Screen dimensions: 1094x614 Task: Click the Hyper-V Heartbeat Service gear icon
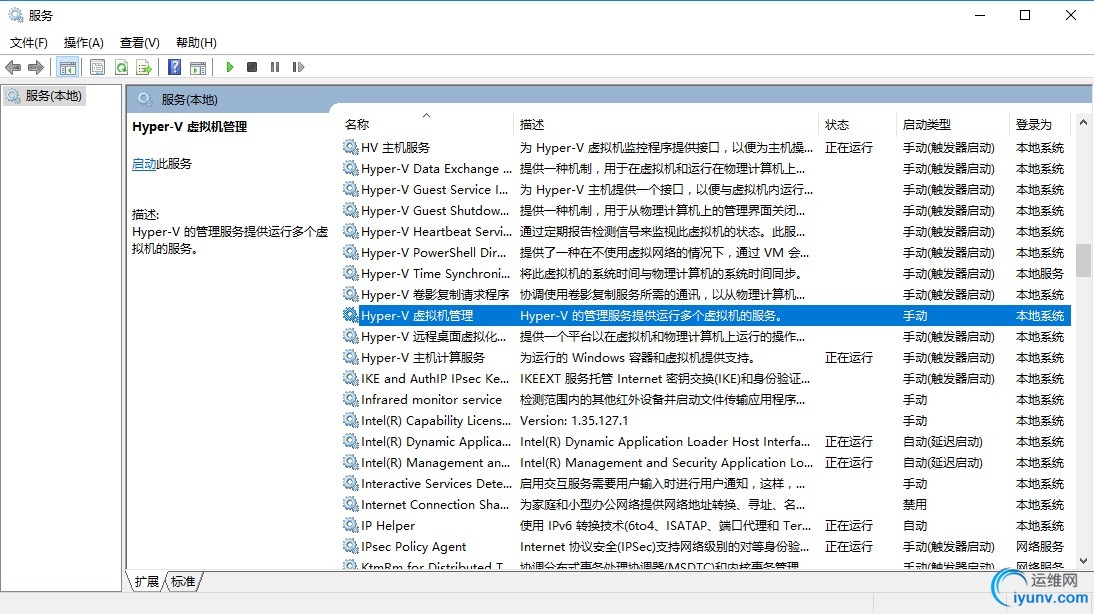[x=350, y=231]
